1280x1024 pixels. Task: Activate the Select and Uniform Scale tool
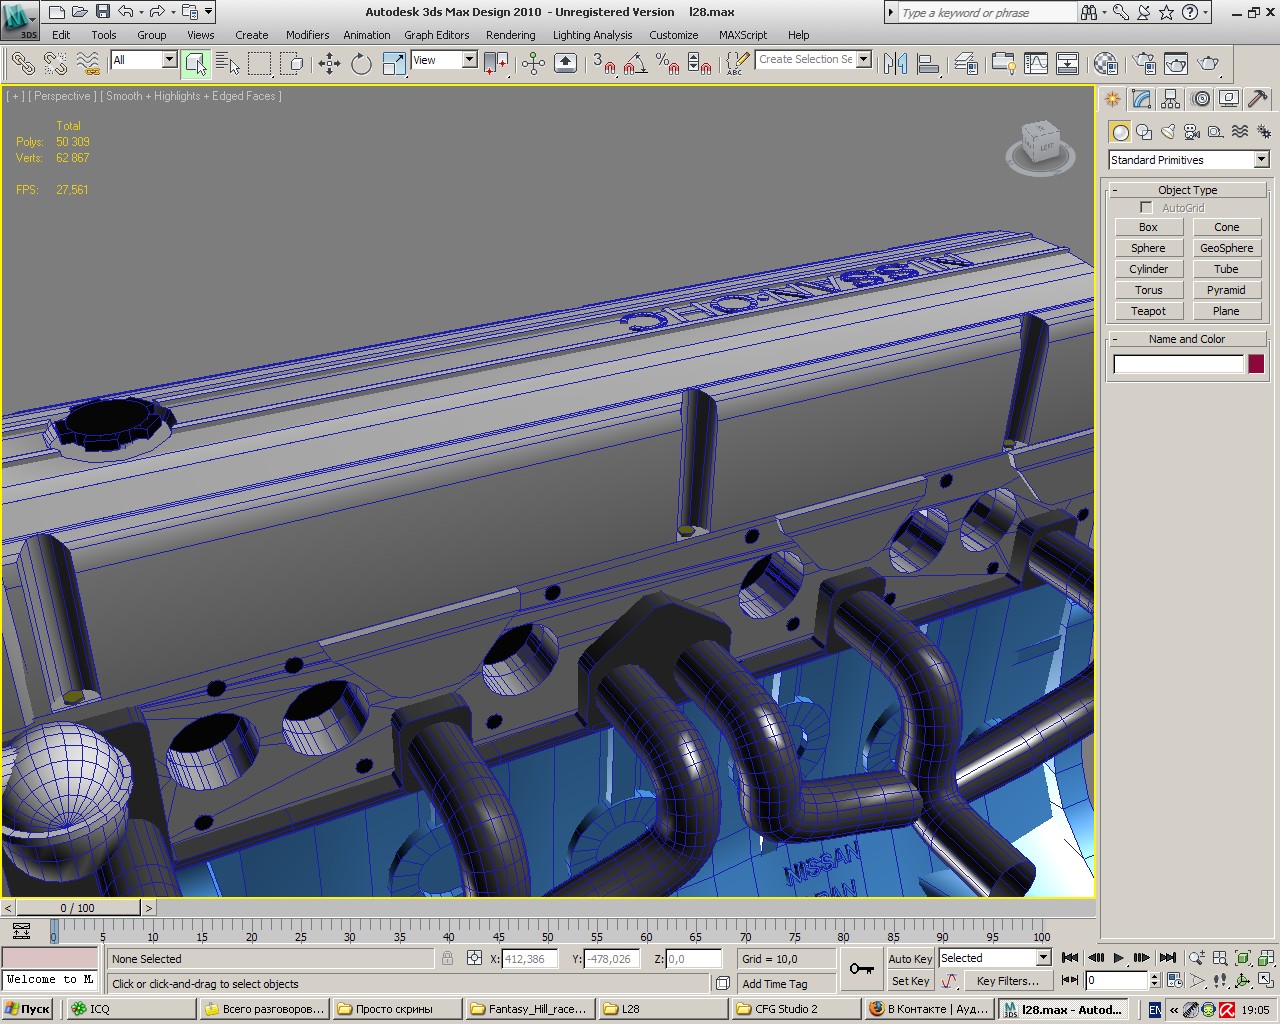(394, 64)
